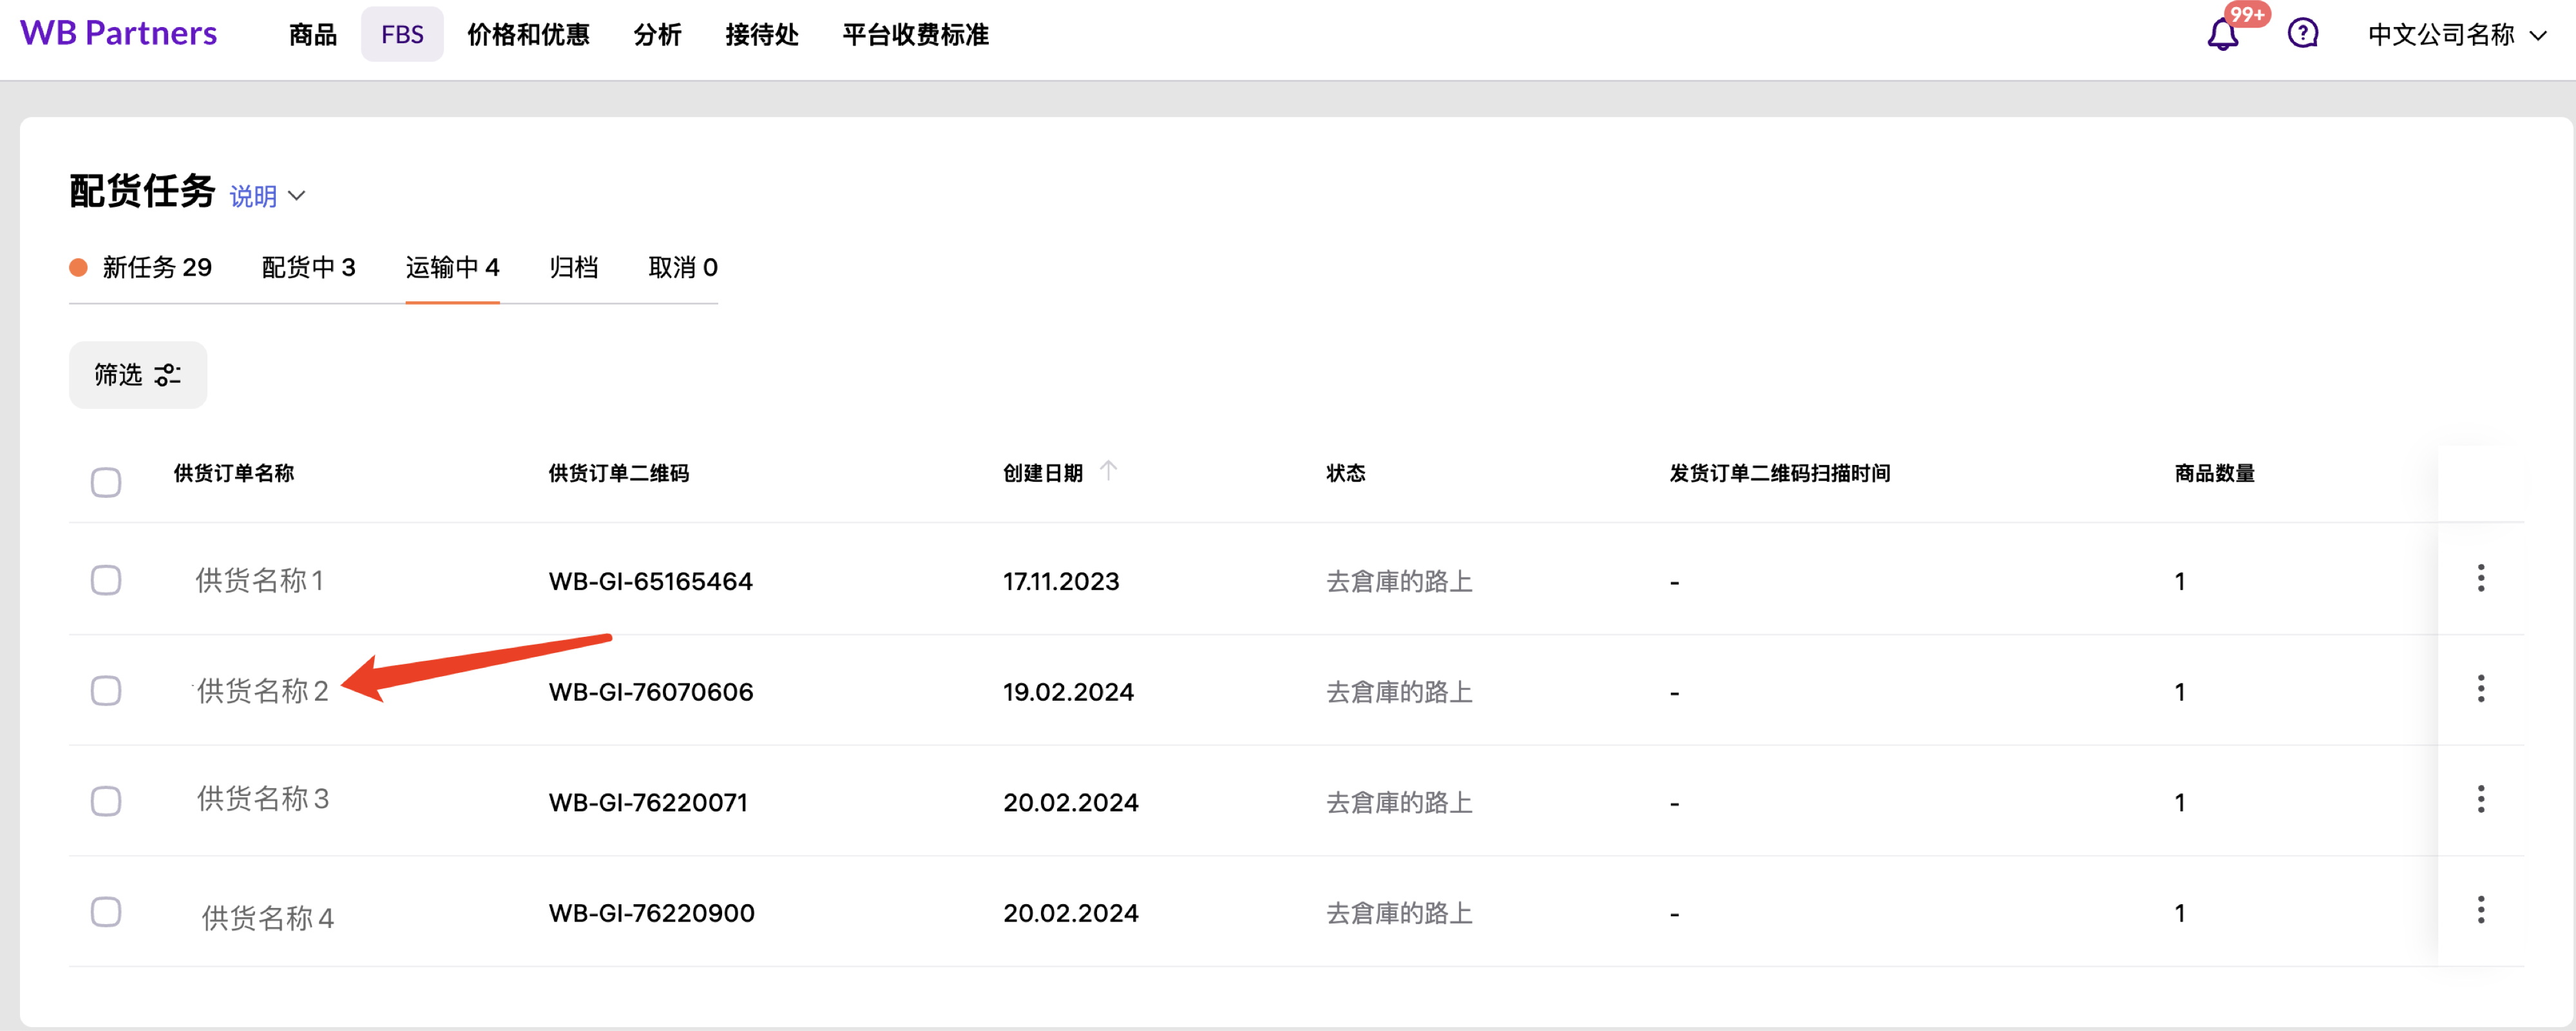Mark the checkbox for 供货名称4
The width and height of the screenshot is (2576, 1031).
coord(106,912)
